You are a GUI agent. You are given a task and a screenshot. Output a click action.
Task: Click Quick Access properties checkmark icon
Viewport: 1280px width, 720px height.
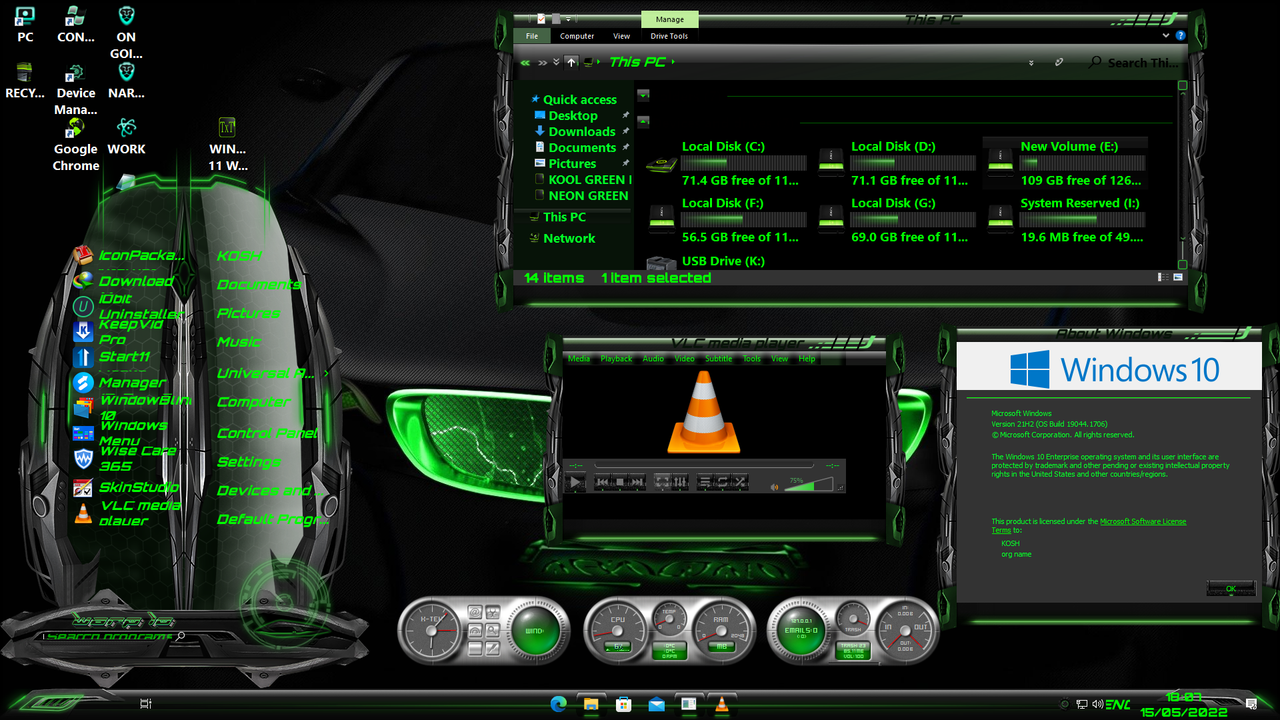coord(541,19)
